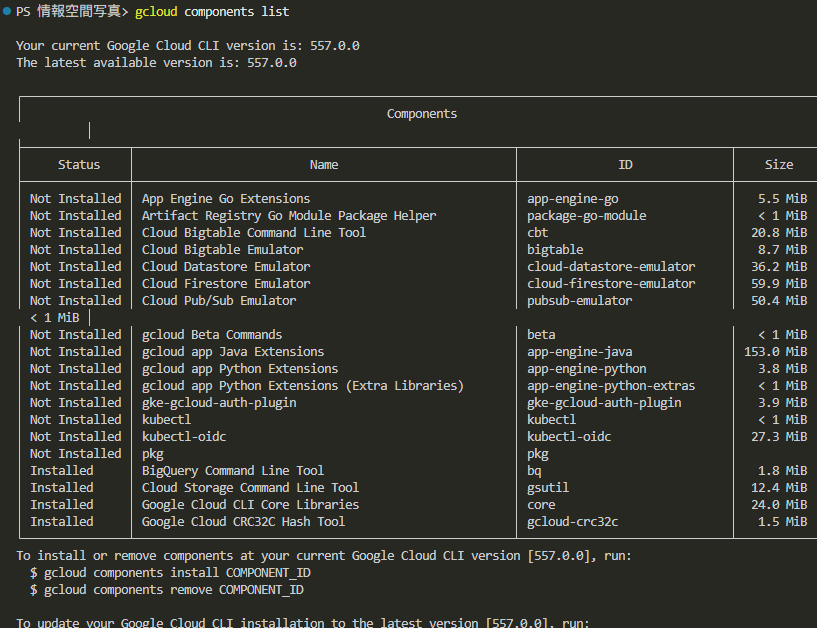Click the 153.0 MiB size value

777,351
